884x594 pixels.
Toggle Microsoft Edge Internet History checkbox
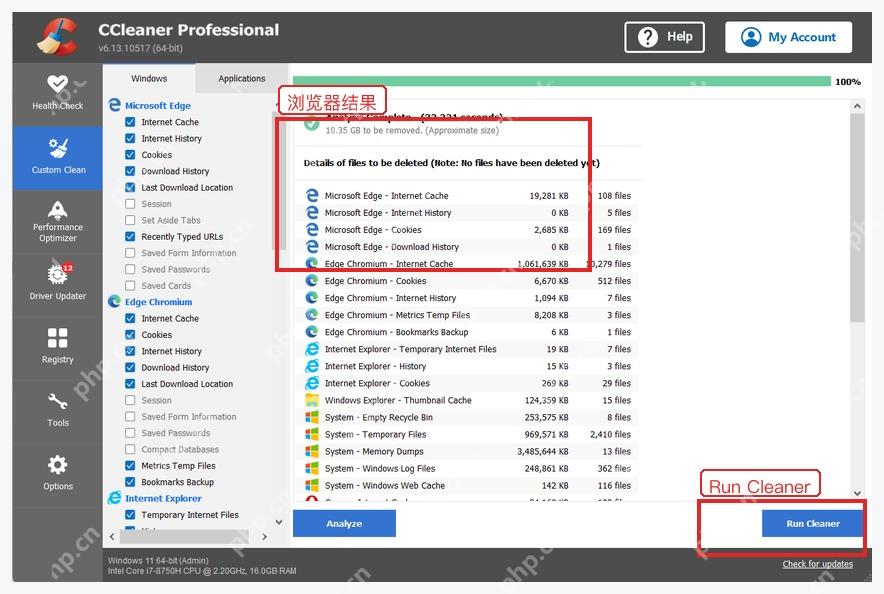130,138
